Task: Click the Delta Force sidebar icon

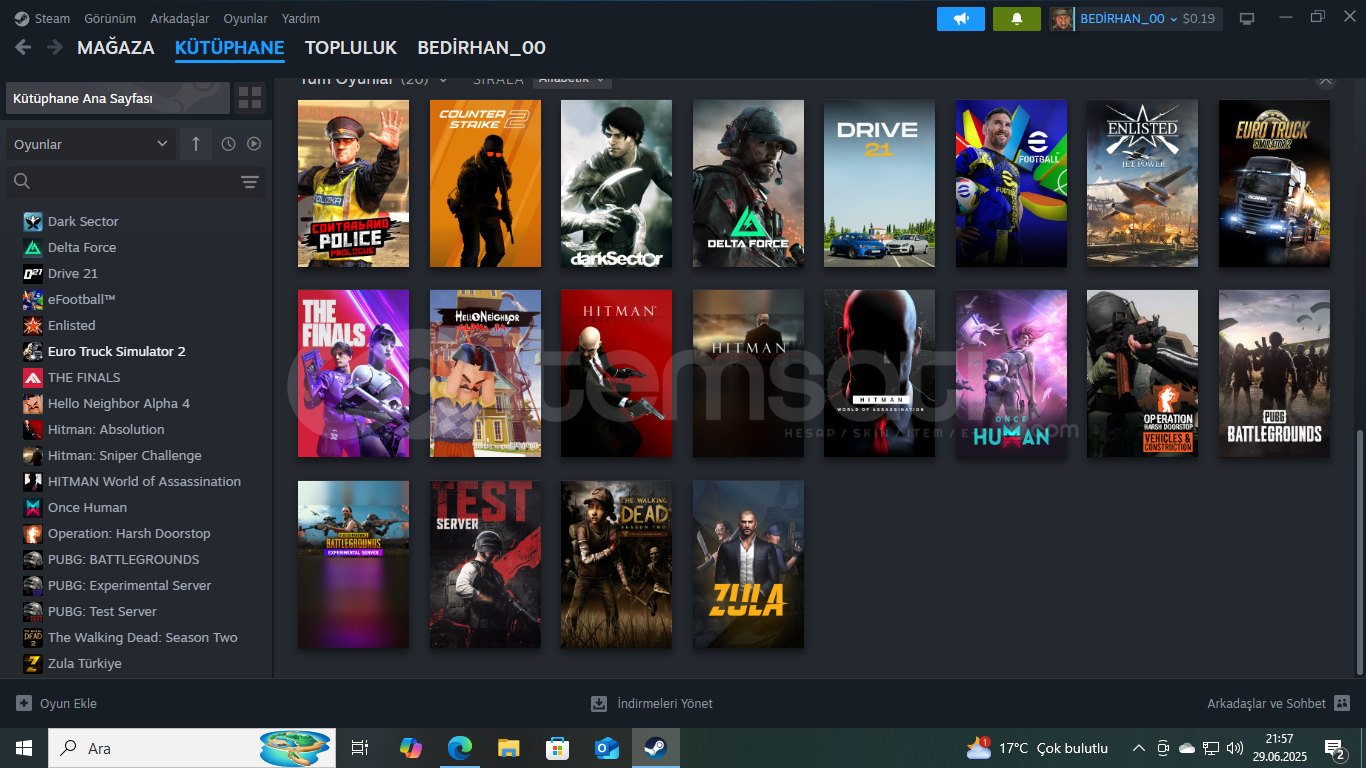Action: [x=33, y=247]
